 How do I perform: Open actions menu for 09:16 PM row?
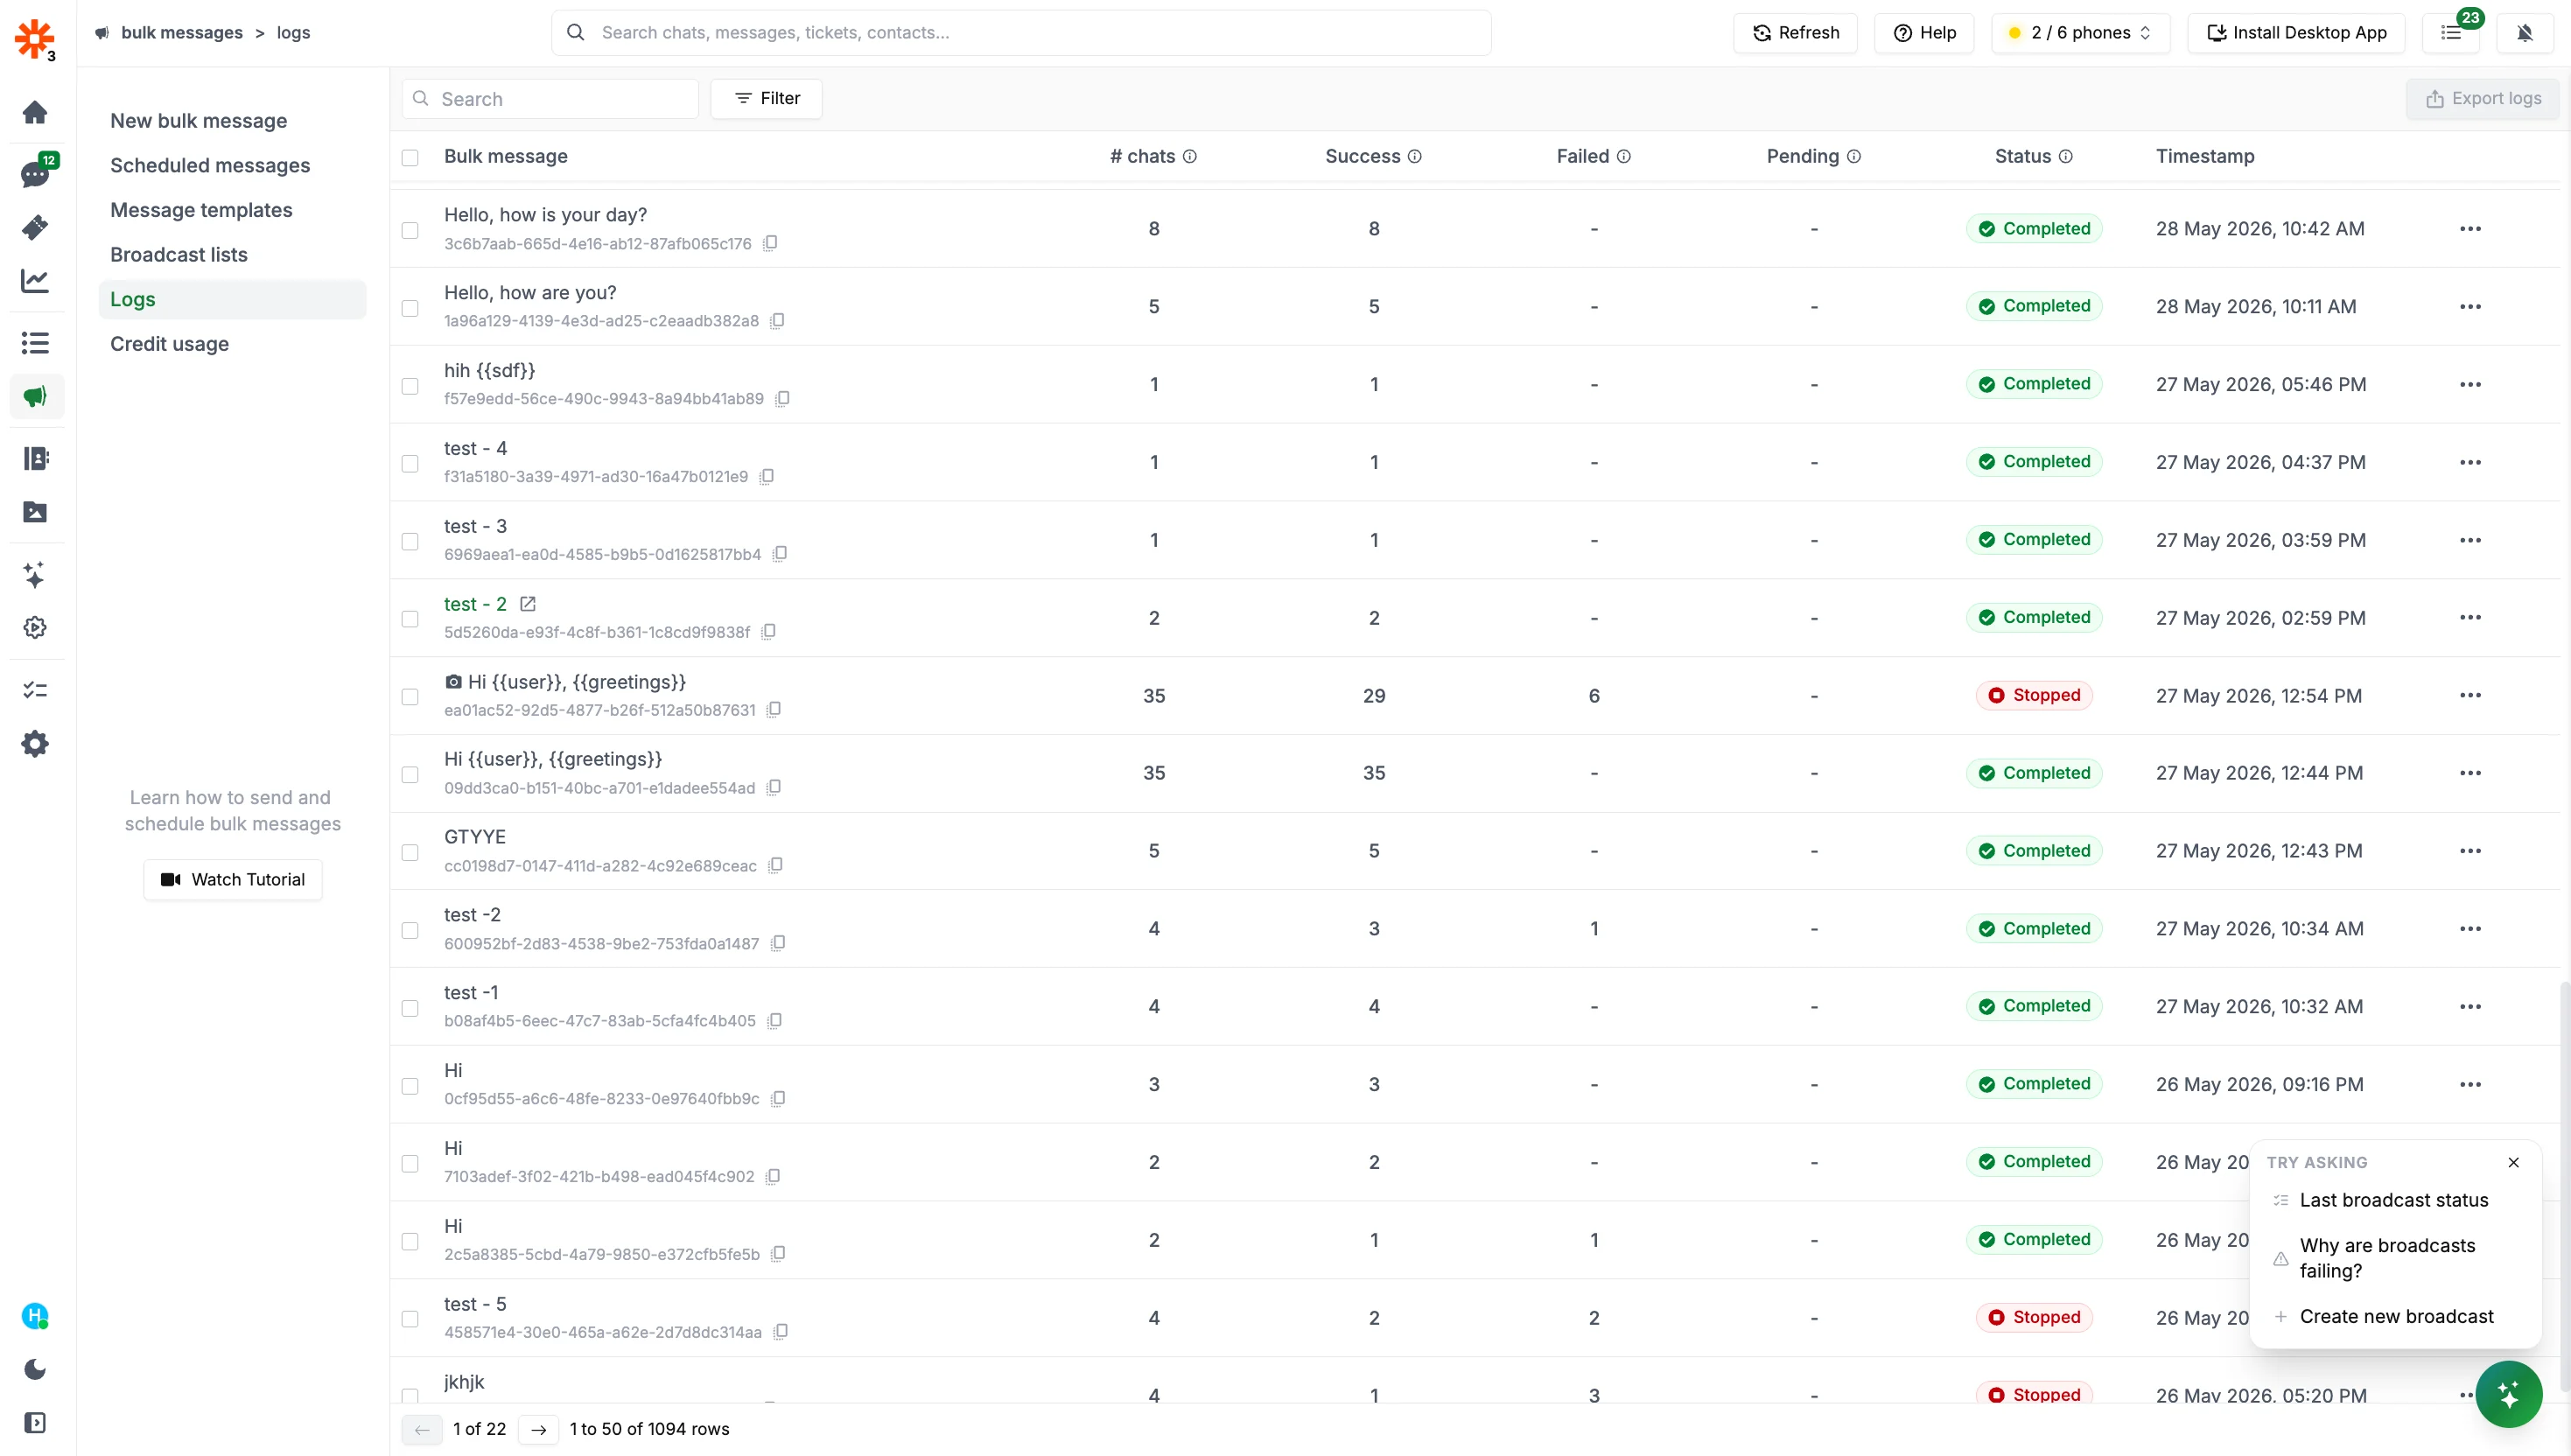pos(2470,1084)
